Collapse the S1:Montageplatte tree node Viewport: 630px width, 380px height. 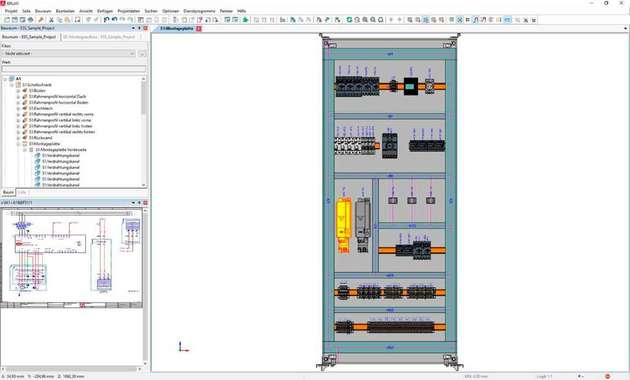18,144
